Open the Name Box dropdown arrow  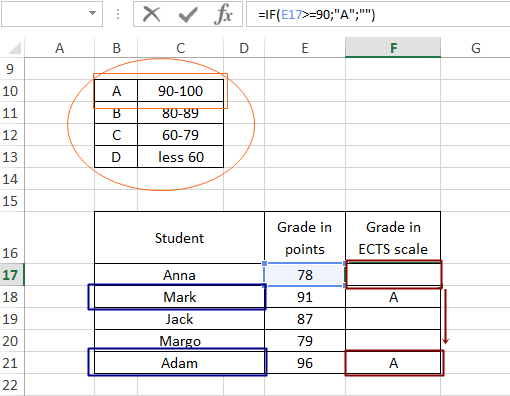[x=92, y=13]
